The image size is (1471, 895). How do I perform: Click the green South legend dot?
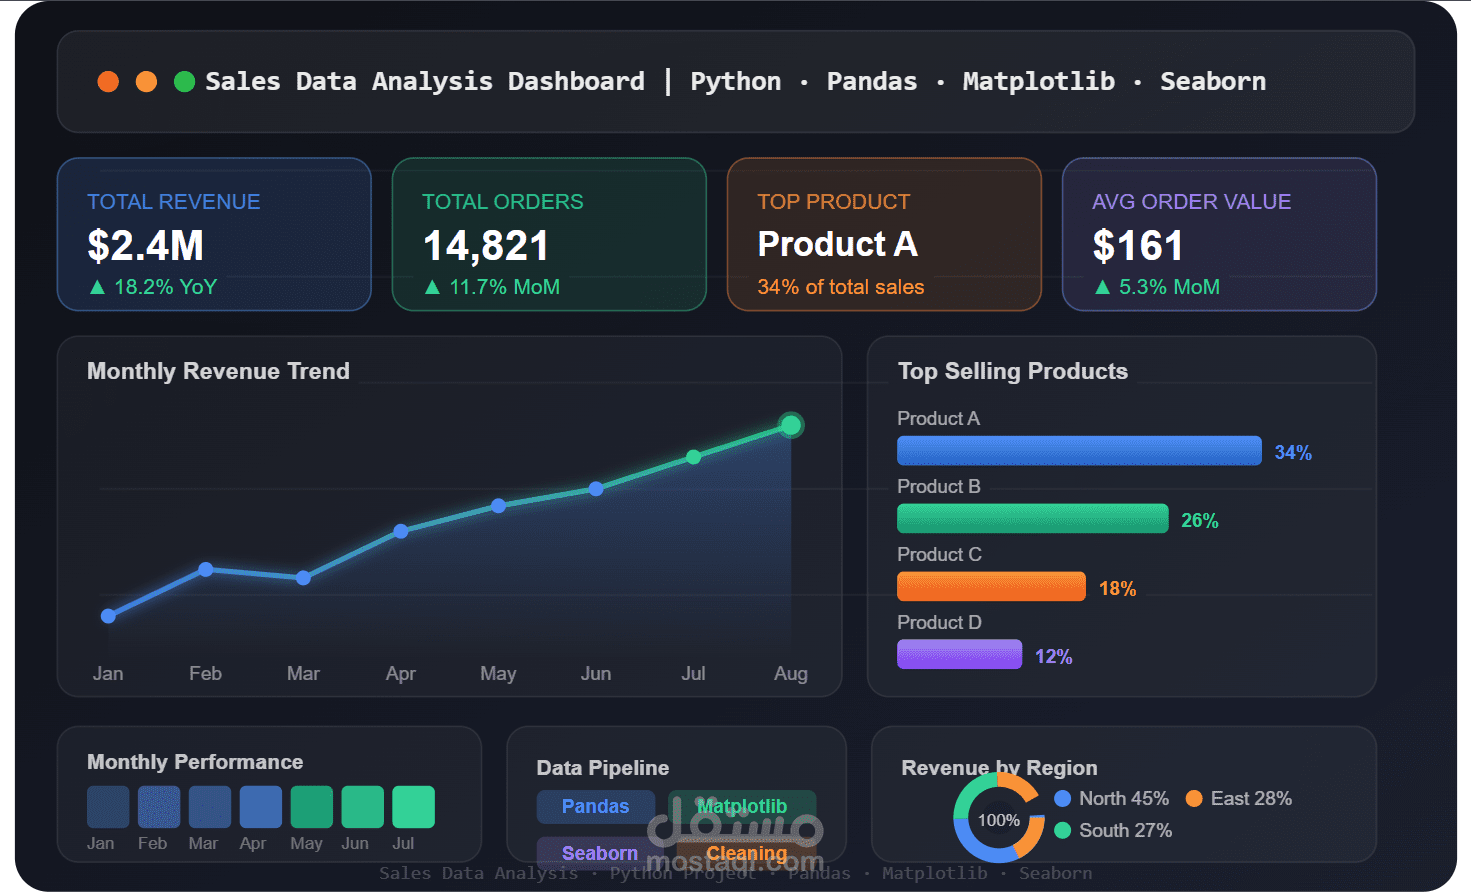click(x=1063, y=830)
